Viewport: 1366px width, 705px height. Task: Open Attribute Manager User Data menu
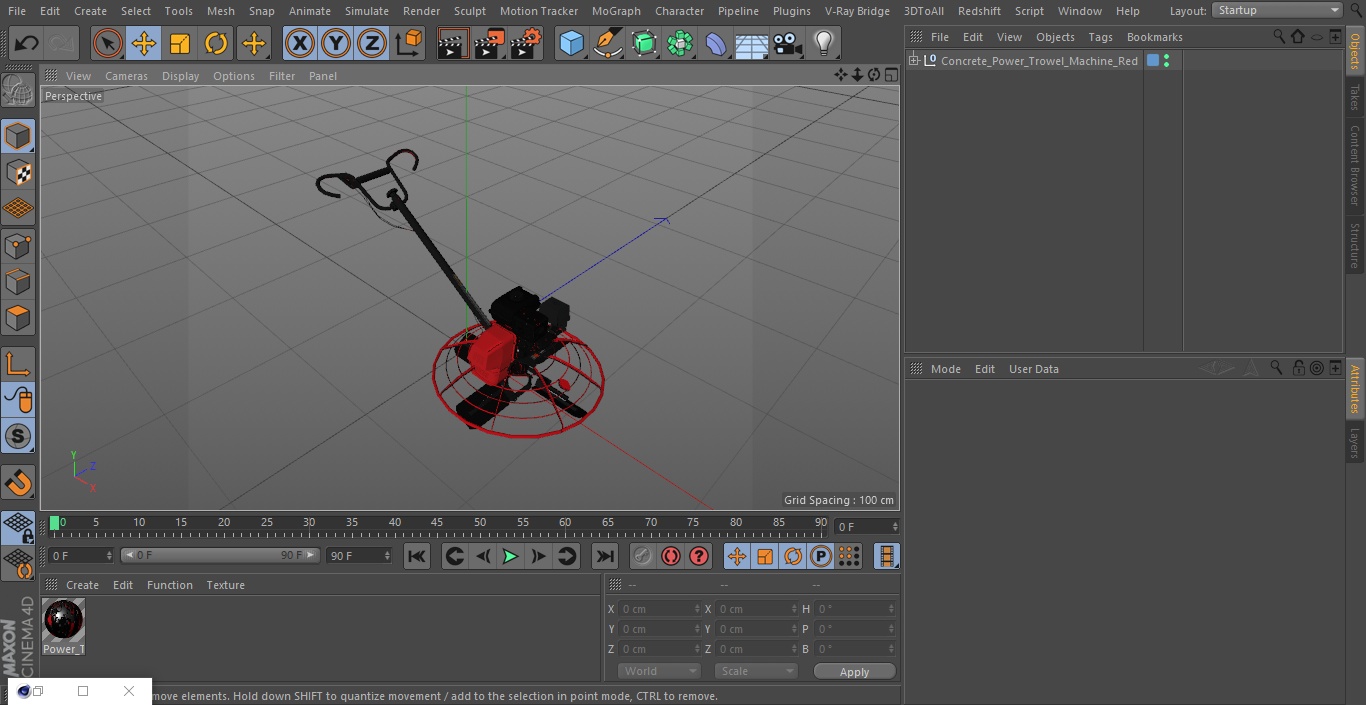click(1033, 369)
